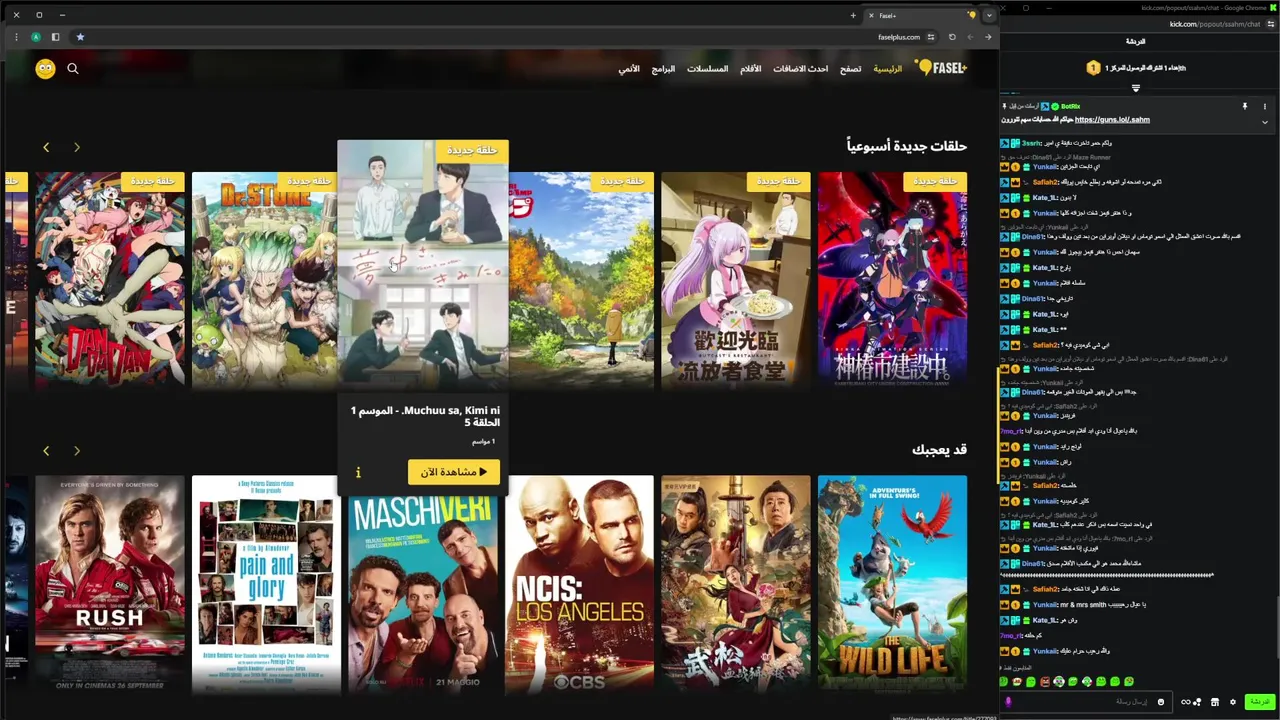Previous arrow for weekly new episodes carousel
Screen dimensions: 1280x720
coord(77,147)
